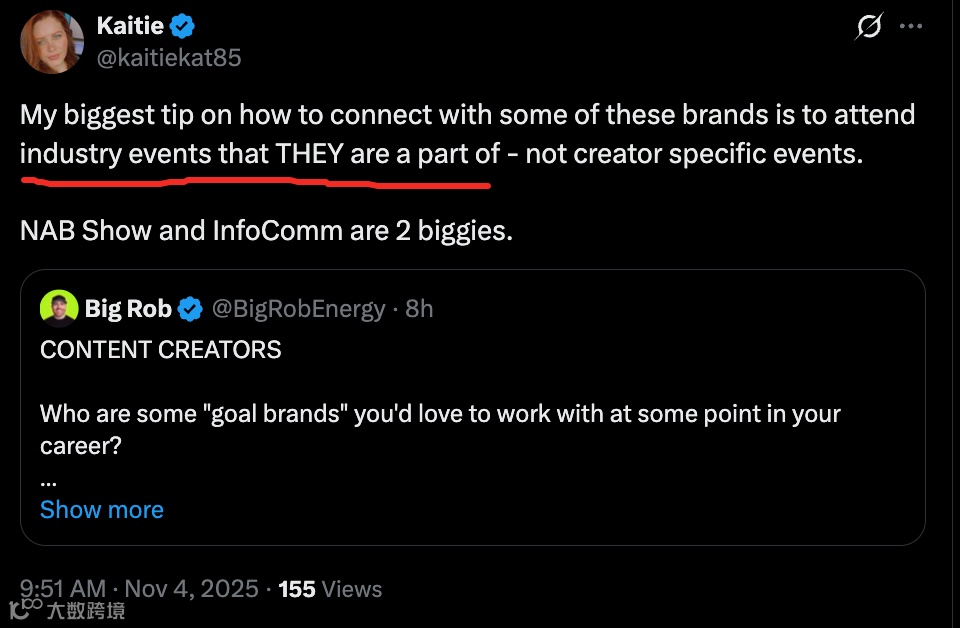The height and width of the screenshot is (628, 960).
Task: Visit the @BigRobEnergy handle
Action: click(297, 309)
